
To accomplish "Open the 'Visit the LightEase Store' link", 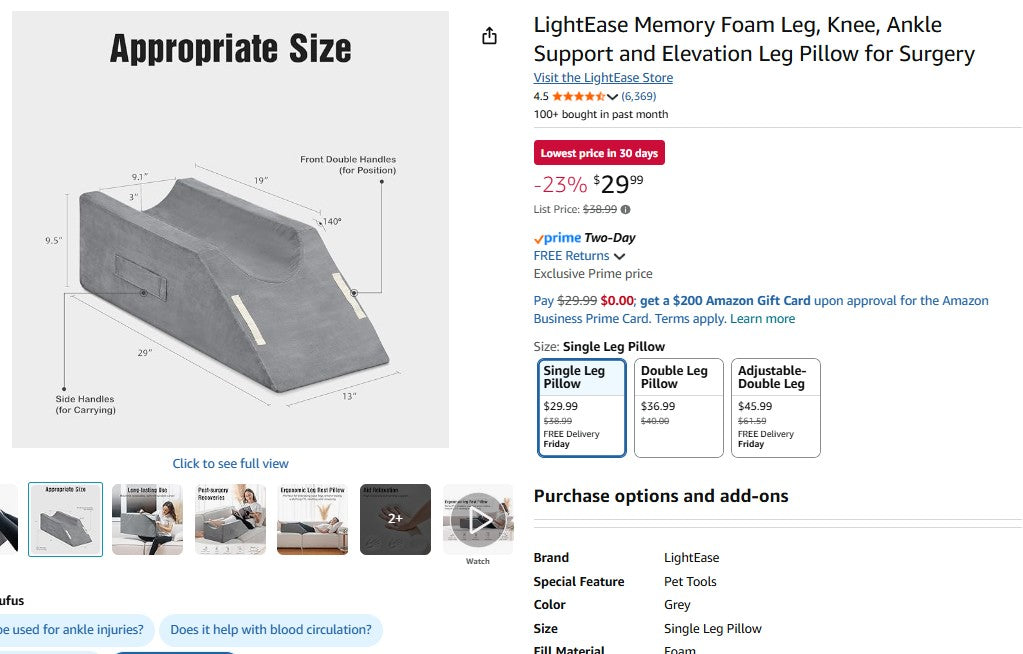I will [603, 77].
